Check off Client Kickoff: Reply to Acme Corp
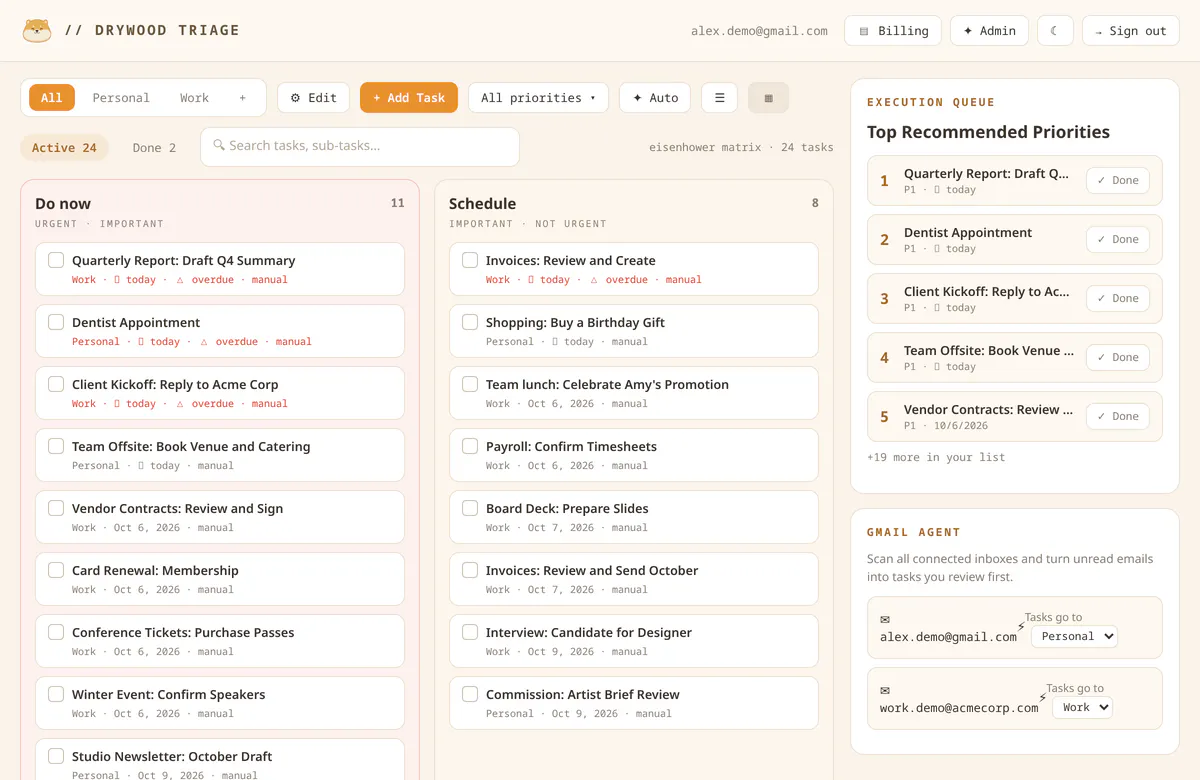This screenshot has width=1200, height=780. point(56,384)
